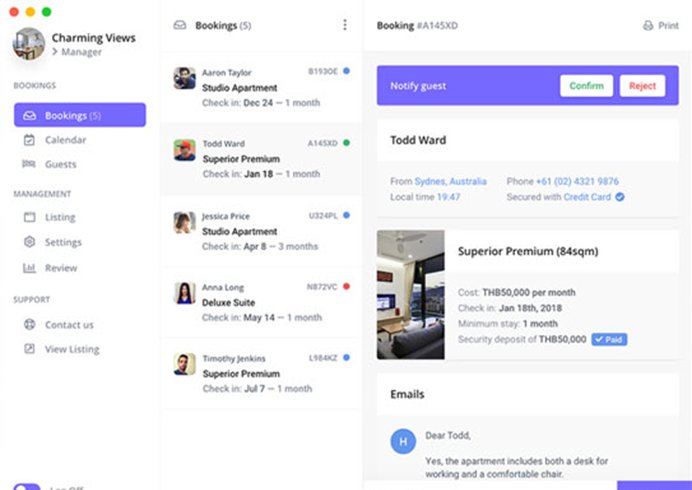Click the View Listing external icon
Screen dimensions: 692x490
[x=29, y=349]
